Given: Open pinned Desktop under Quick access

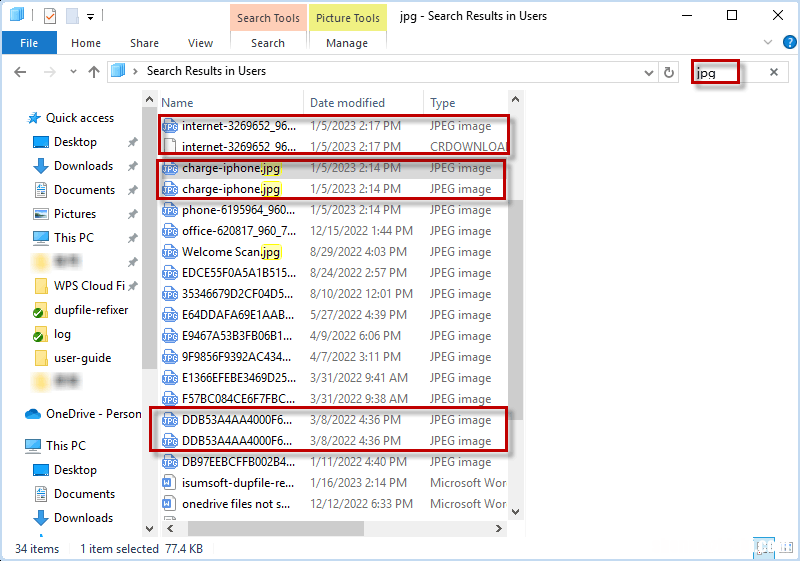Looking at the screenshot, I should tap(75, 142).
